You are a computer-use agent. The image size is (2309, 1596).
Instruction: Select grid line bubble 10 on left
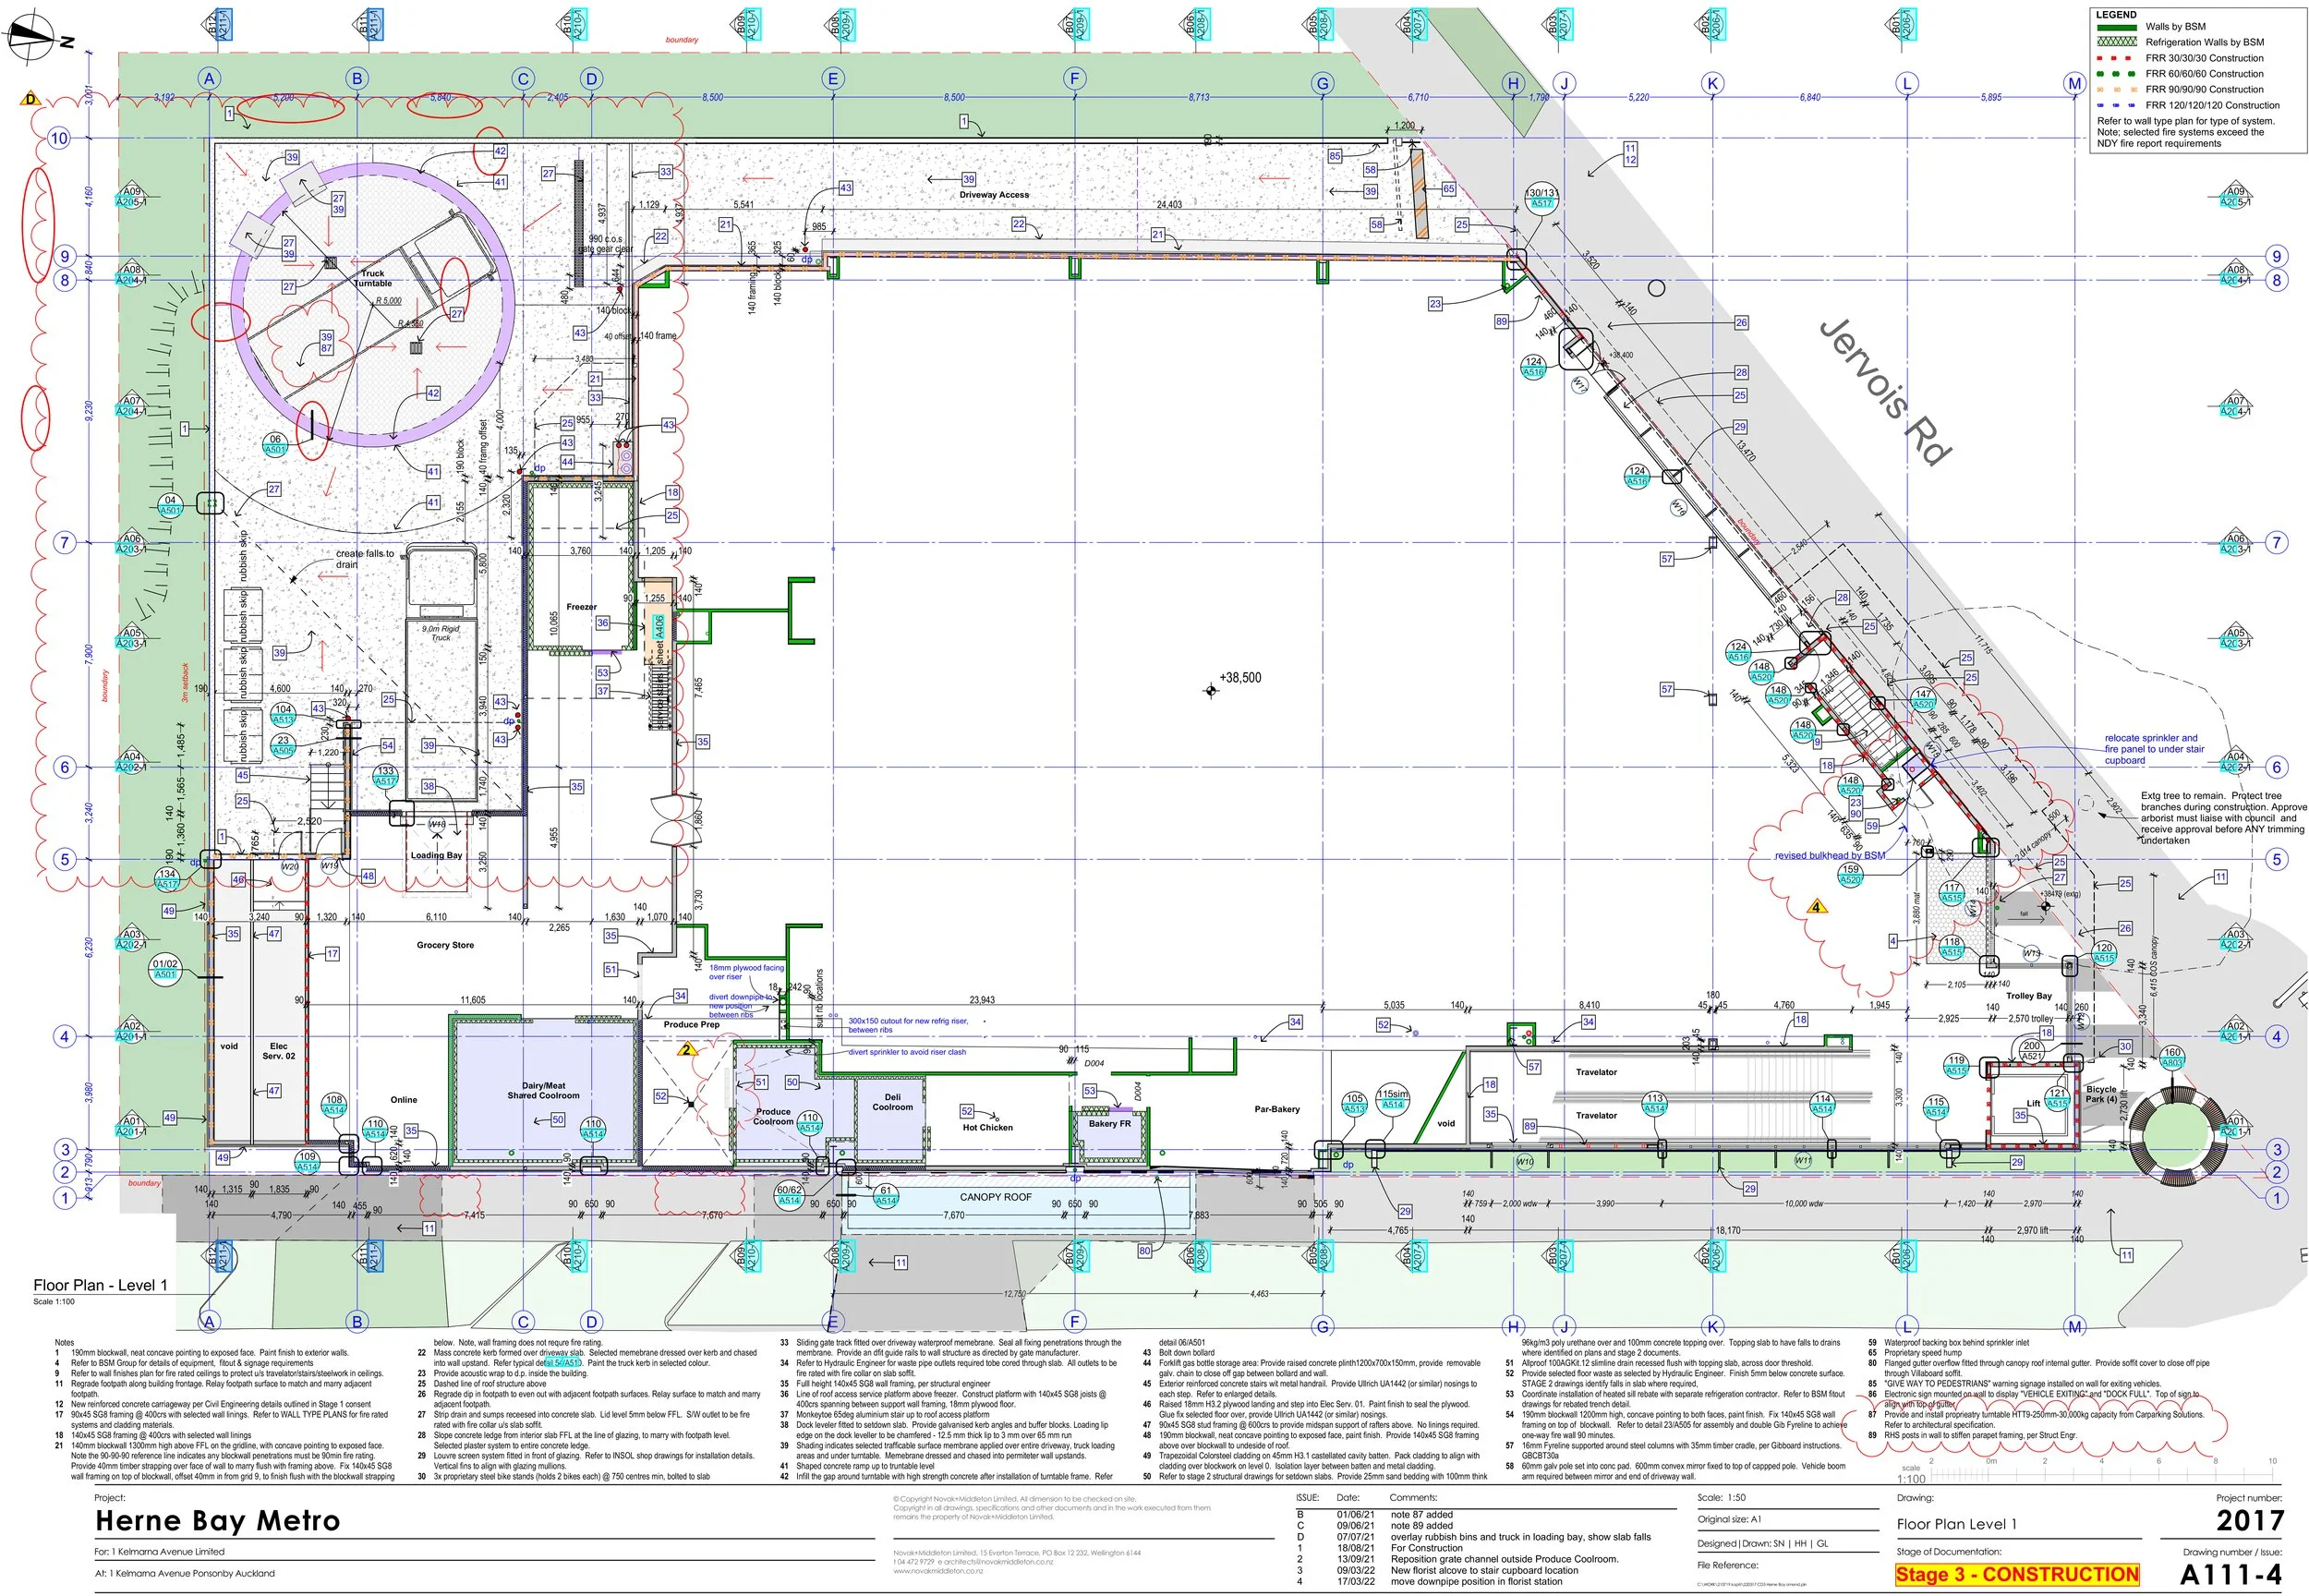point(59,138)
